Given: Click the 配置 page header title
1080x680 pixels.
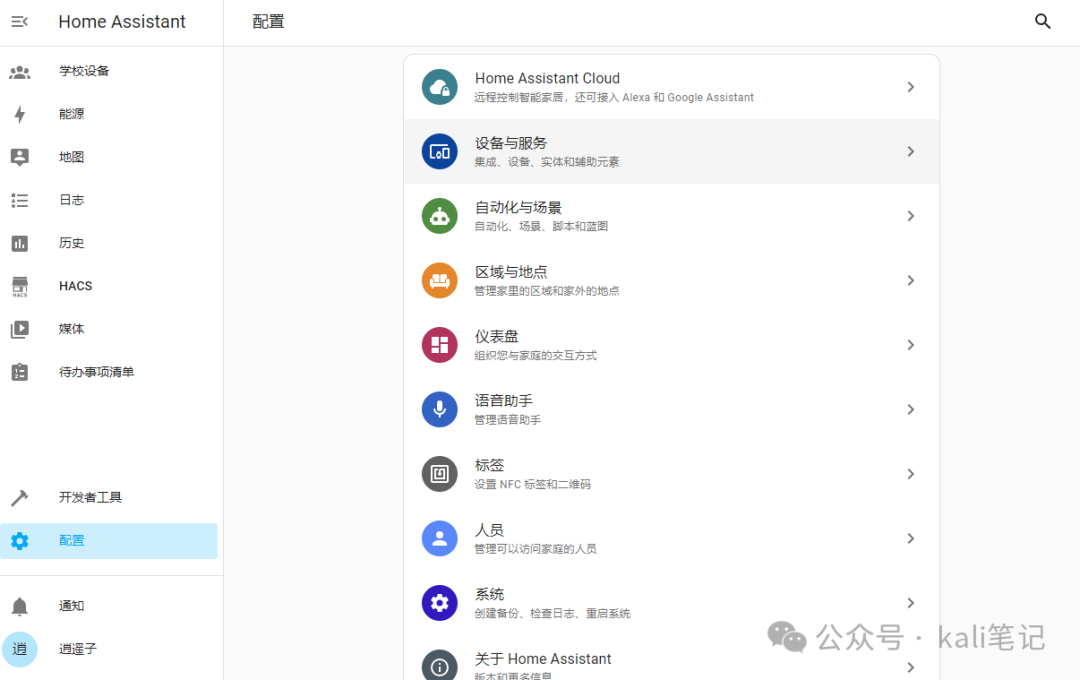Looking at the screenshot, I should pos(268,22).
